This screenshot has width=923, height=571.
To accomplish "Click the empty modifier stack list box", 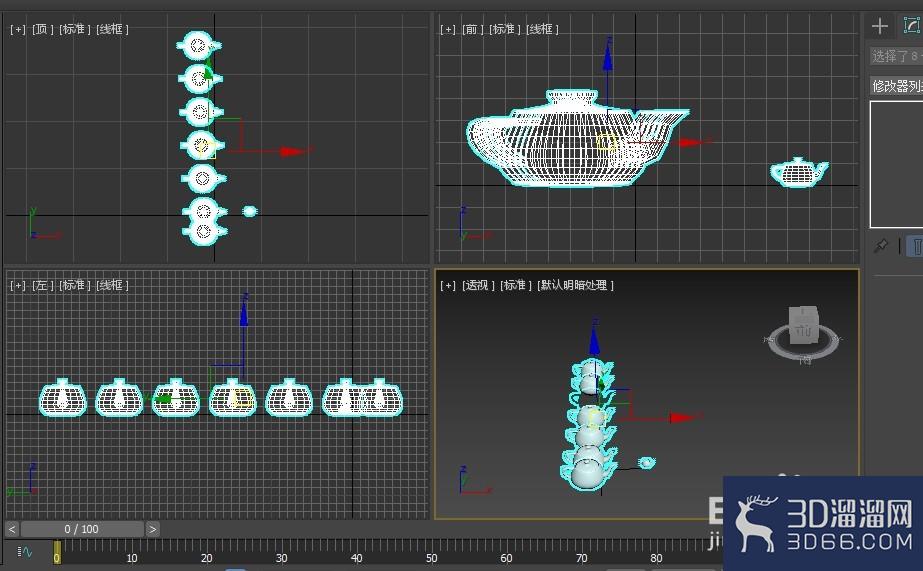I will (897, 164).
